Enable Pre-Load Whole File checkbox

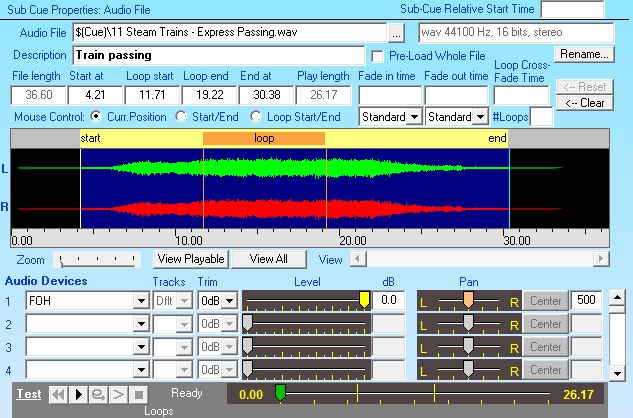pyautogui.click(x=377, y=56)
